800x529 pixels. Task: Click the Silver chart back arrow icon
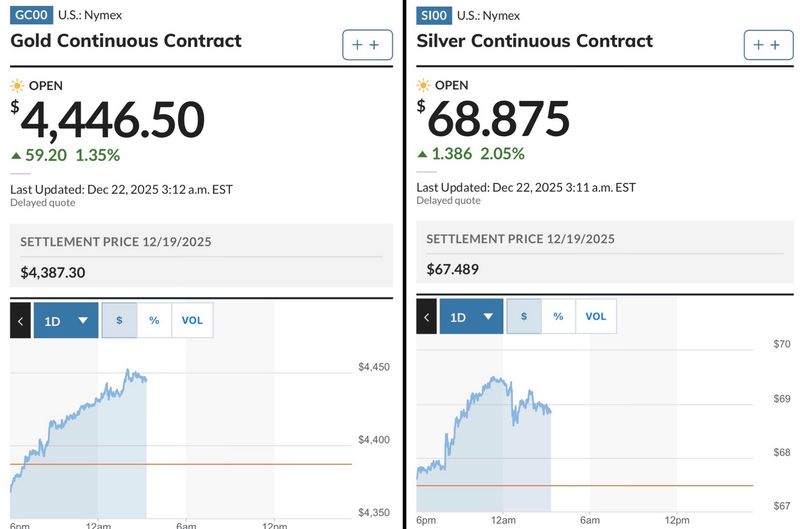427,317
